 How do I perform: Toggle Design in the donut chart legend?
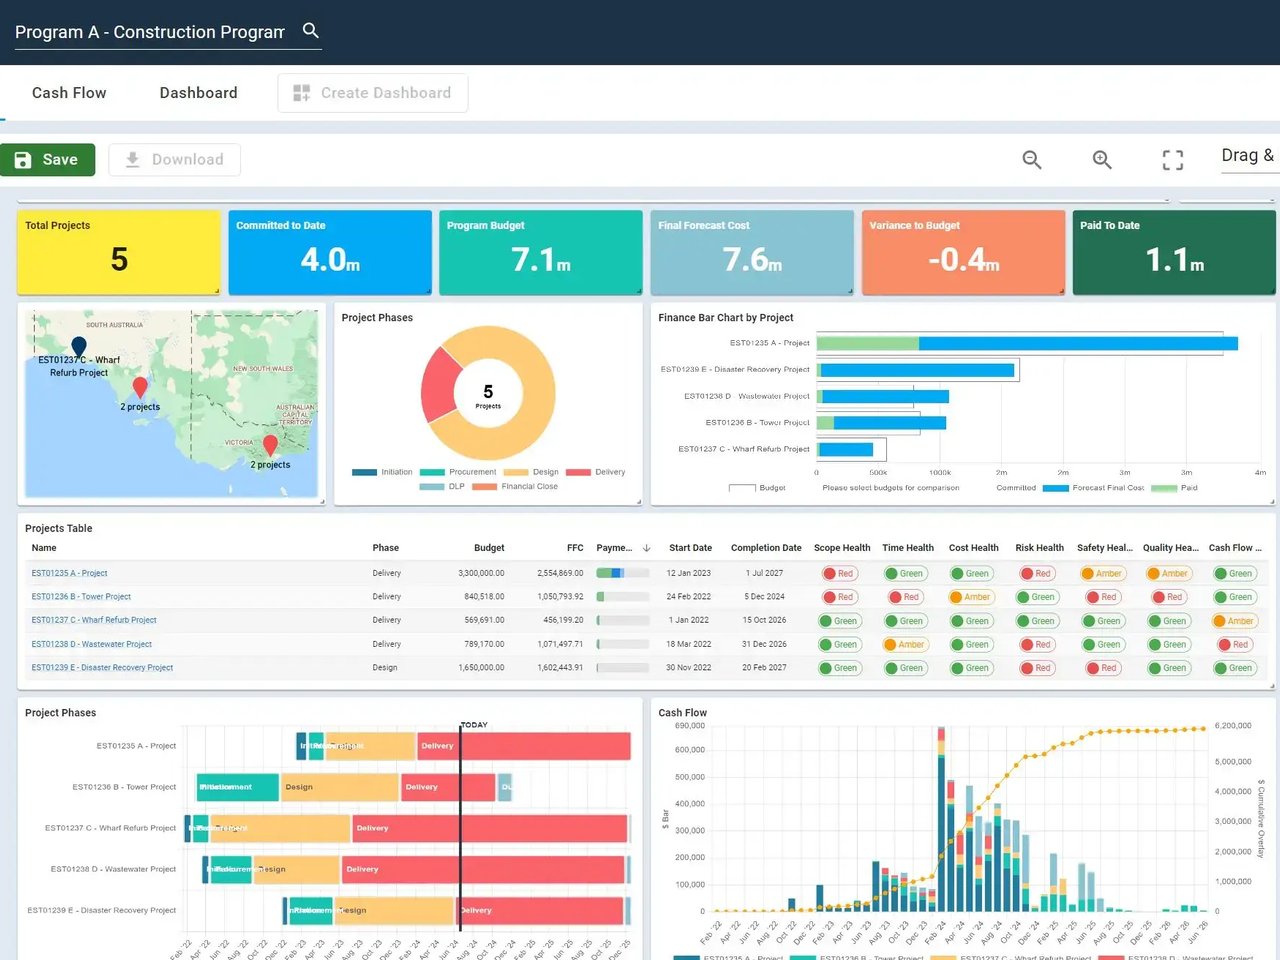point(531,472)
